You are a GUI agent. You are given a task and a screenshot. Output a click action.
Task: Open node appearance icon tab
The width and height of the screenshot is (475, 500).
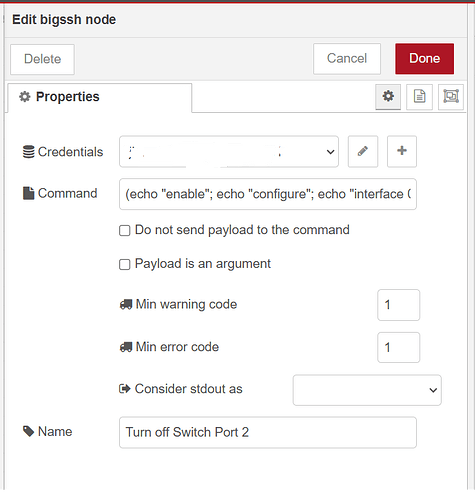pos(451,97)
